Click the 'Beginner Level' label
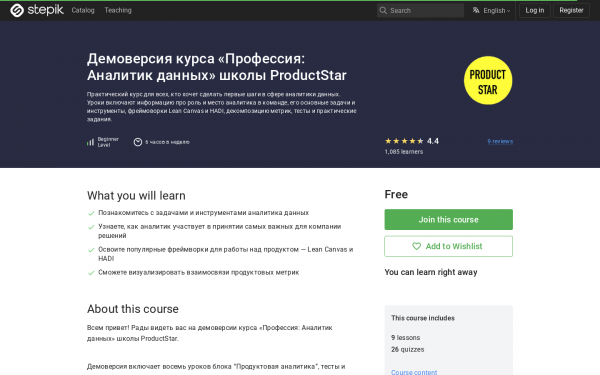Viewport: 600px width, 375px height. (108, 142)
